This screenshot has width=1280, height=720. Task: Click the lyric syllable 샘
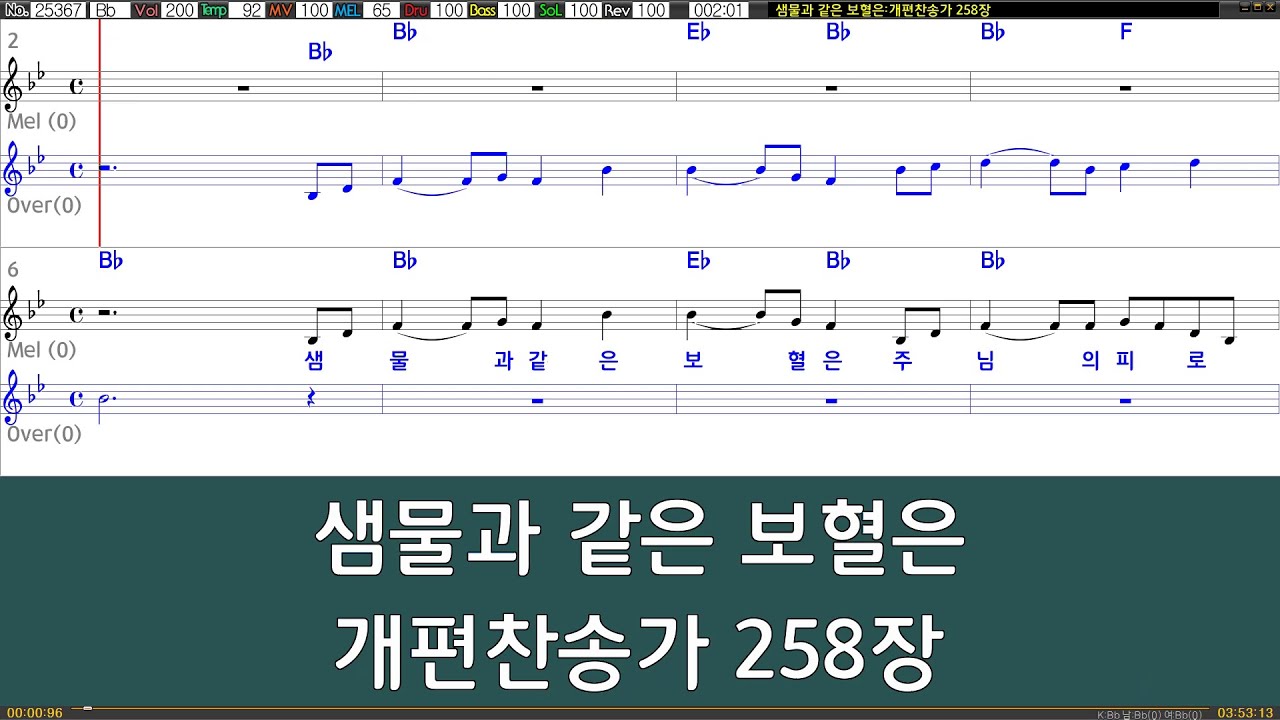tap(314, 360)
